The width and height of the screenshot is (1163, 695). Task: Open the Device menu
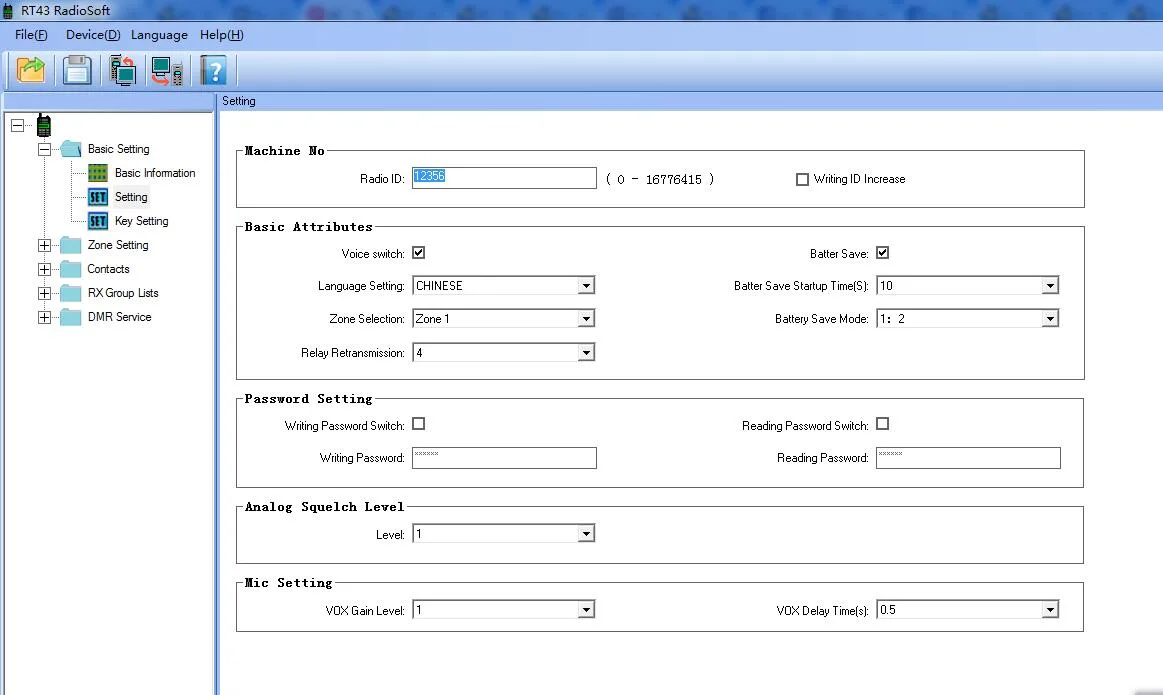pos(92,34)
